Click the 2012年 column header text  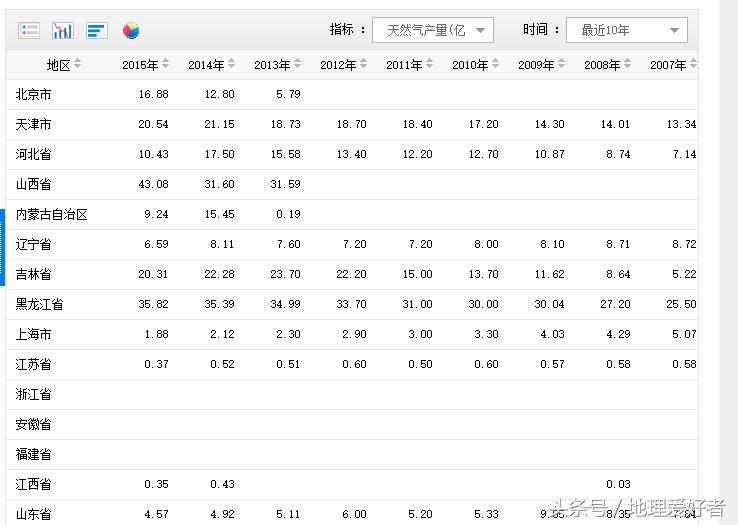pos(338,65)
